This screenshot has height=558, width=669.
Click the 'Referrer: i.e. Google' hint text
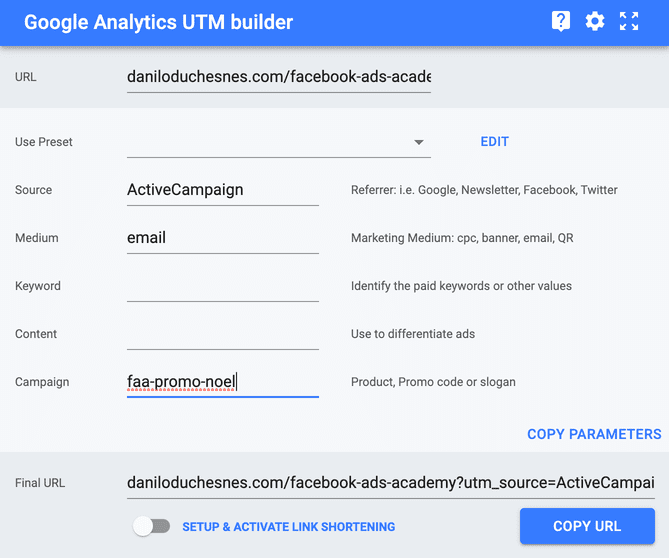coord(484,190)
